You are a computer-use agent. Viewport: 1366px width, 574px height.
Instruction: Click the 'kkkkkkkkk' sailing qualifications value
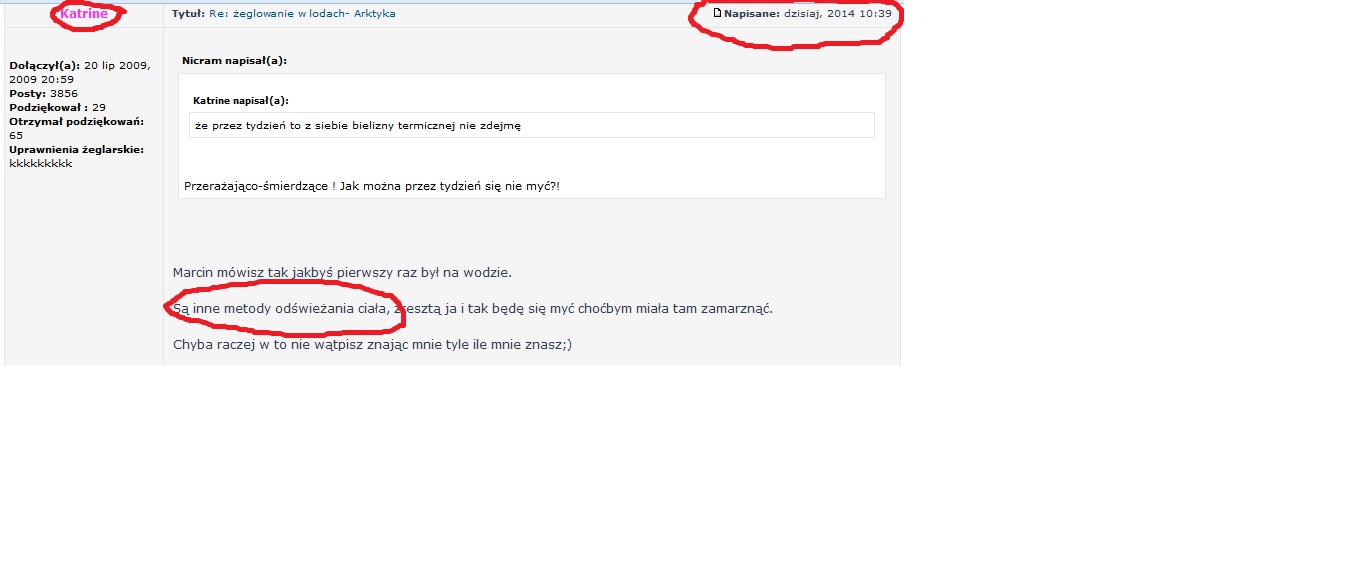click(41, 163)
